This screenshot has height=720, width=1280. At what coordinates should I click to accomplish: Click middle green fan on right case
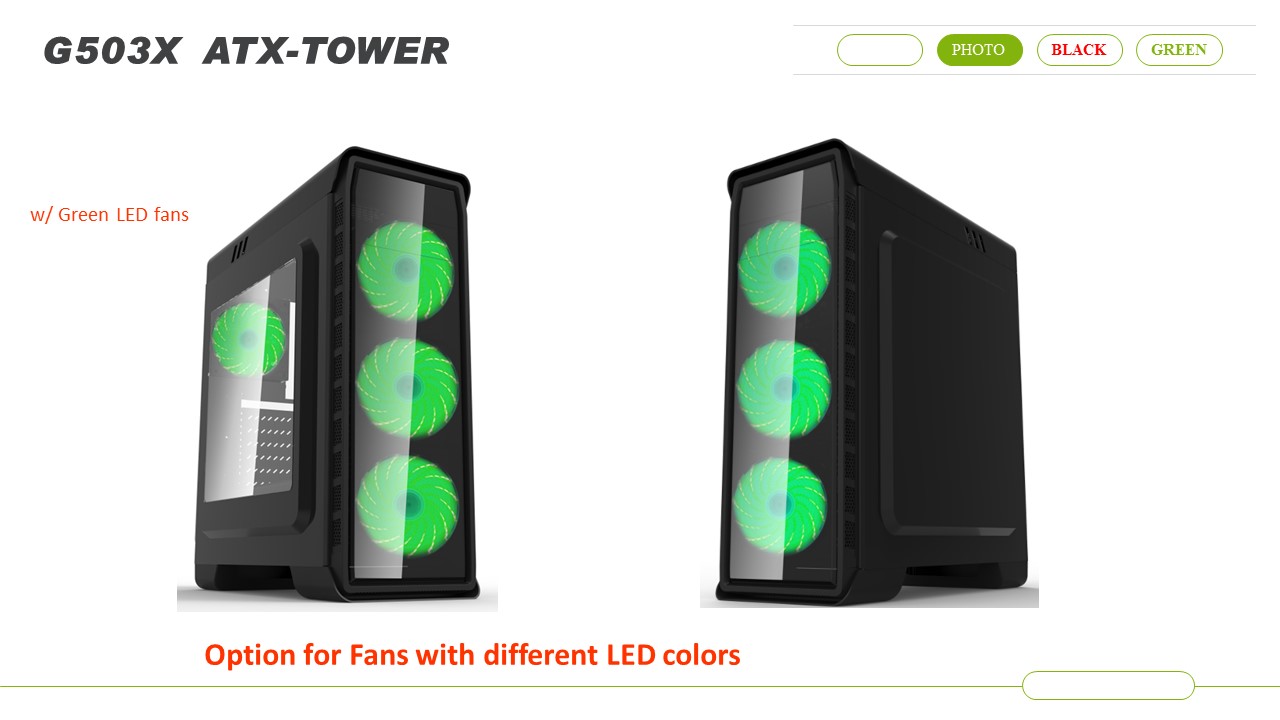[783, 390]
